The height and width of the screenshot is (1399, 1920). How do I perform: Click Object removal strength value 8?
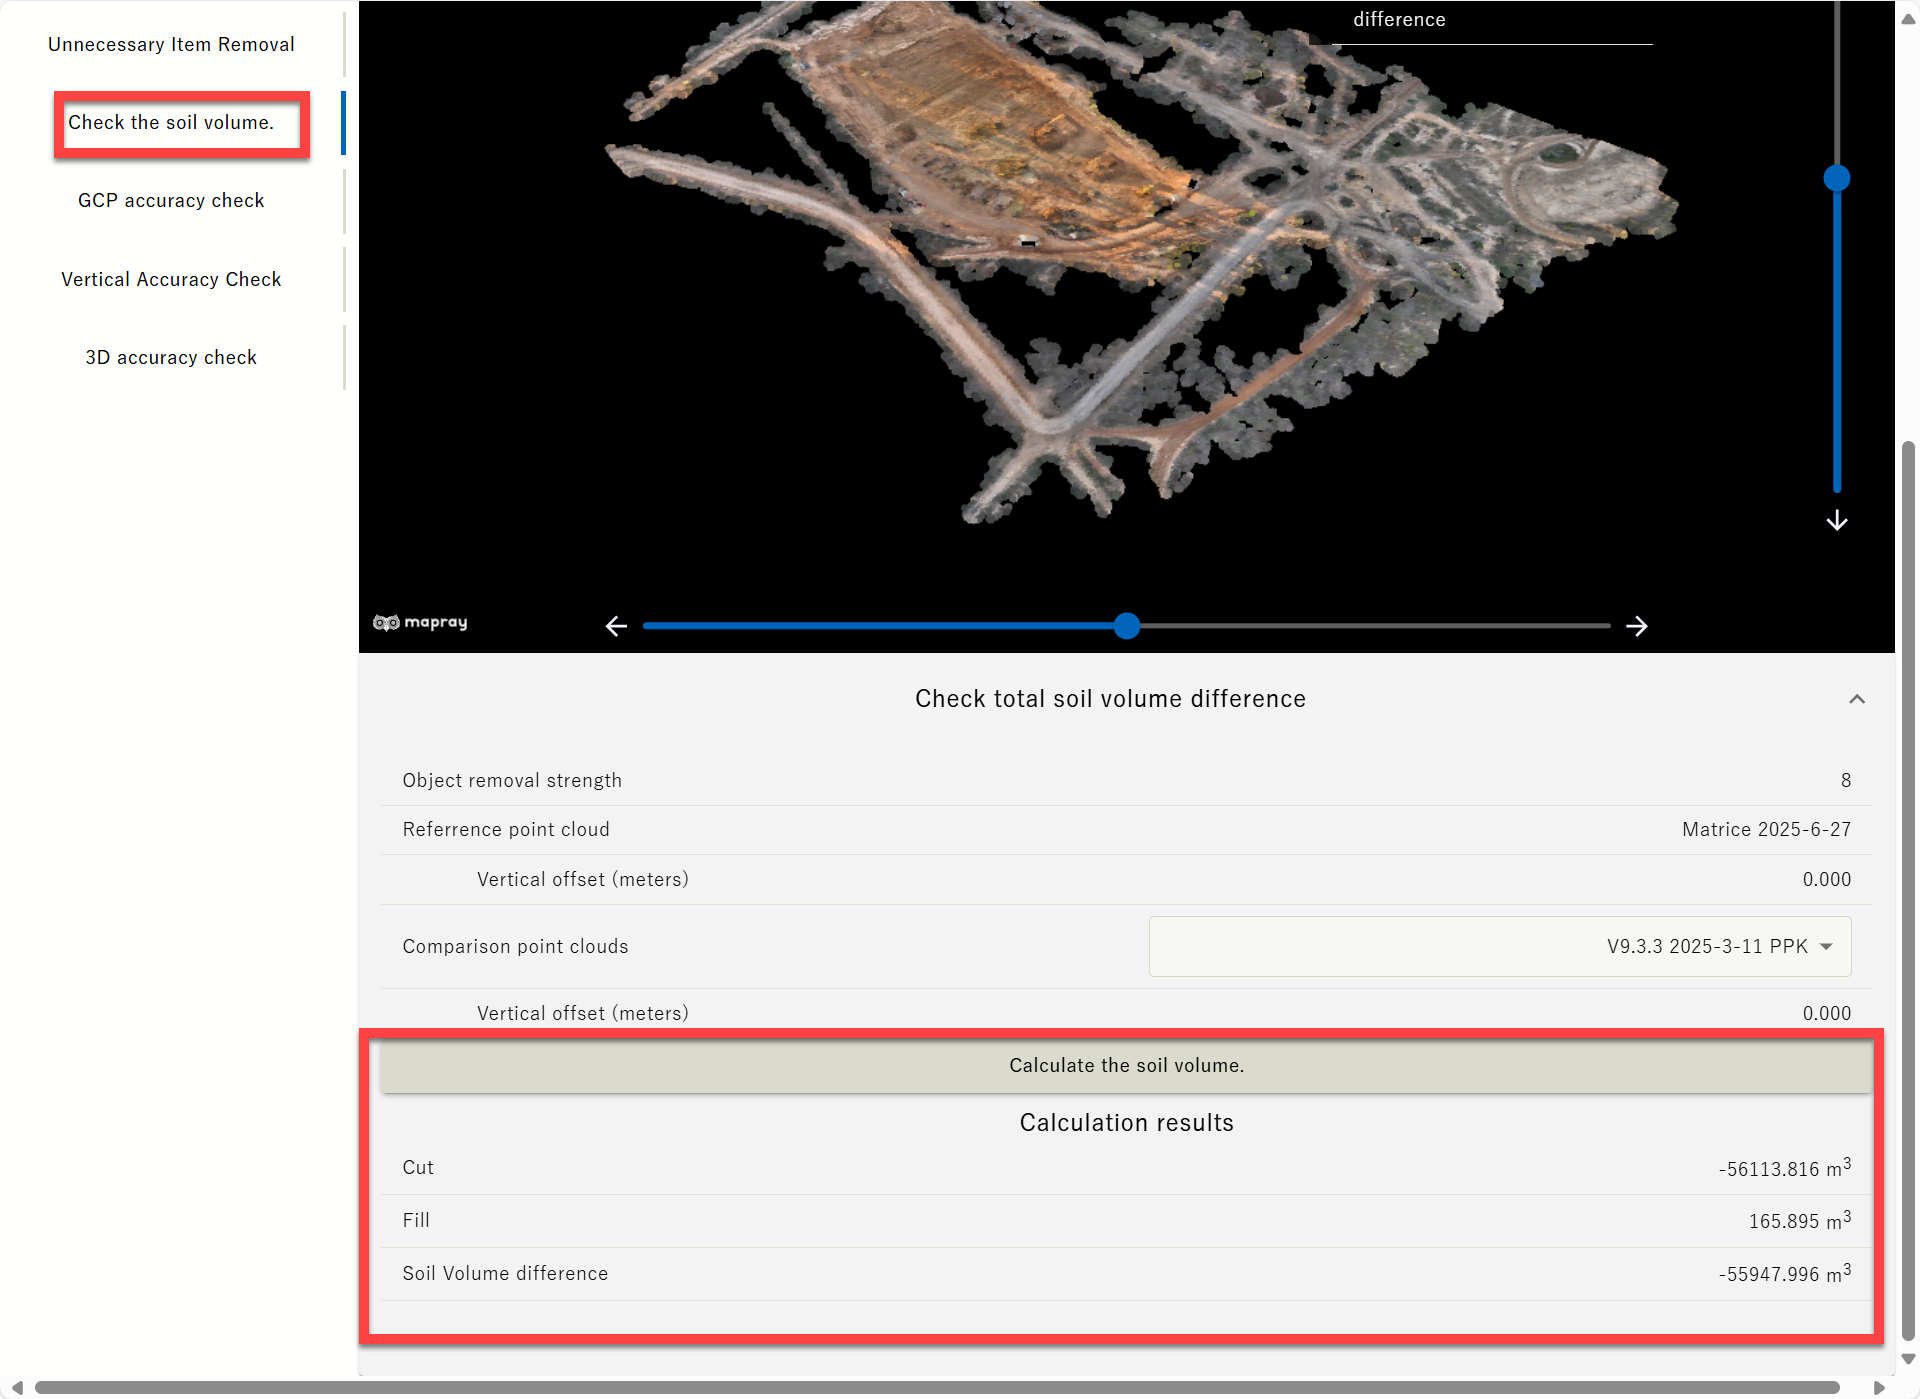tap(1846, 780)
